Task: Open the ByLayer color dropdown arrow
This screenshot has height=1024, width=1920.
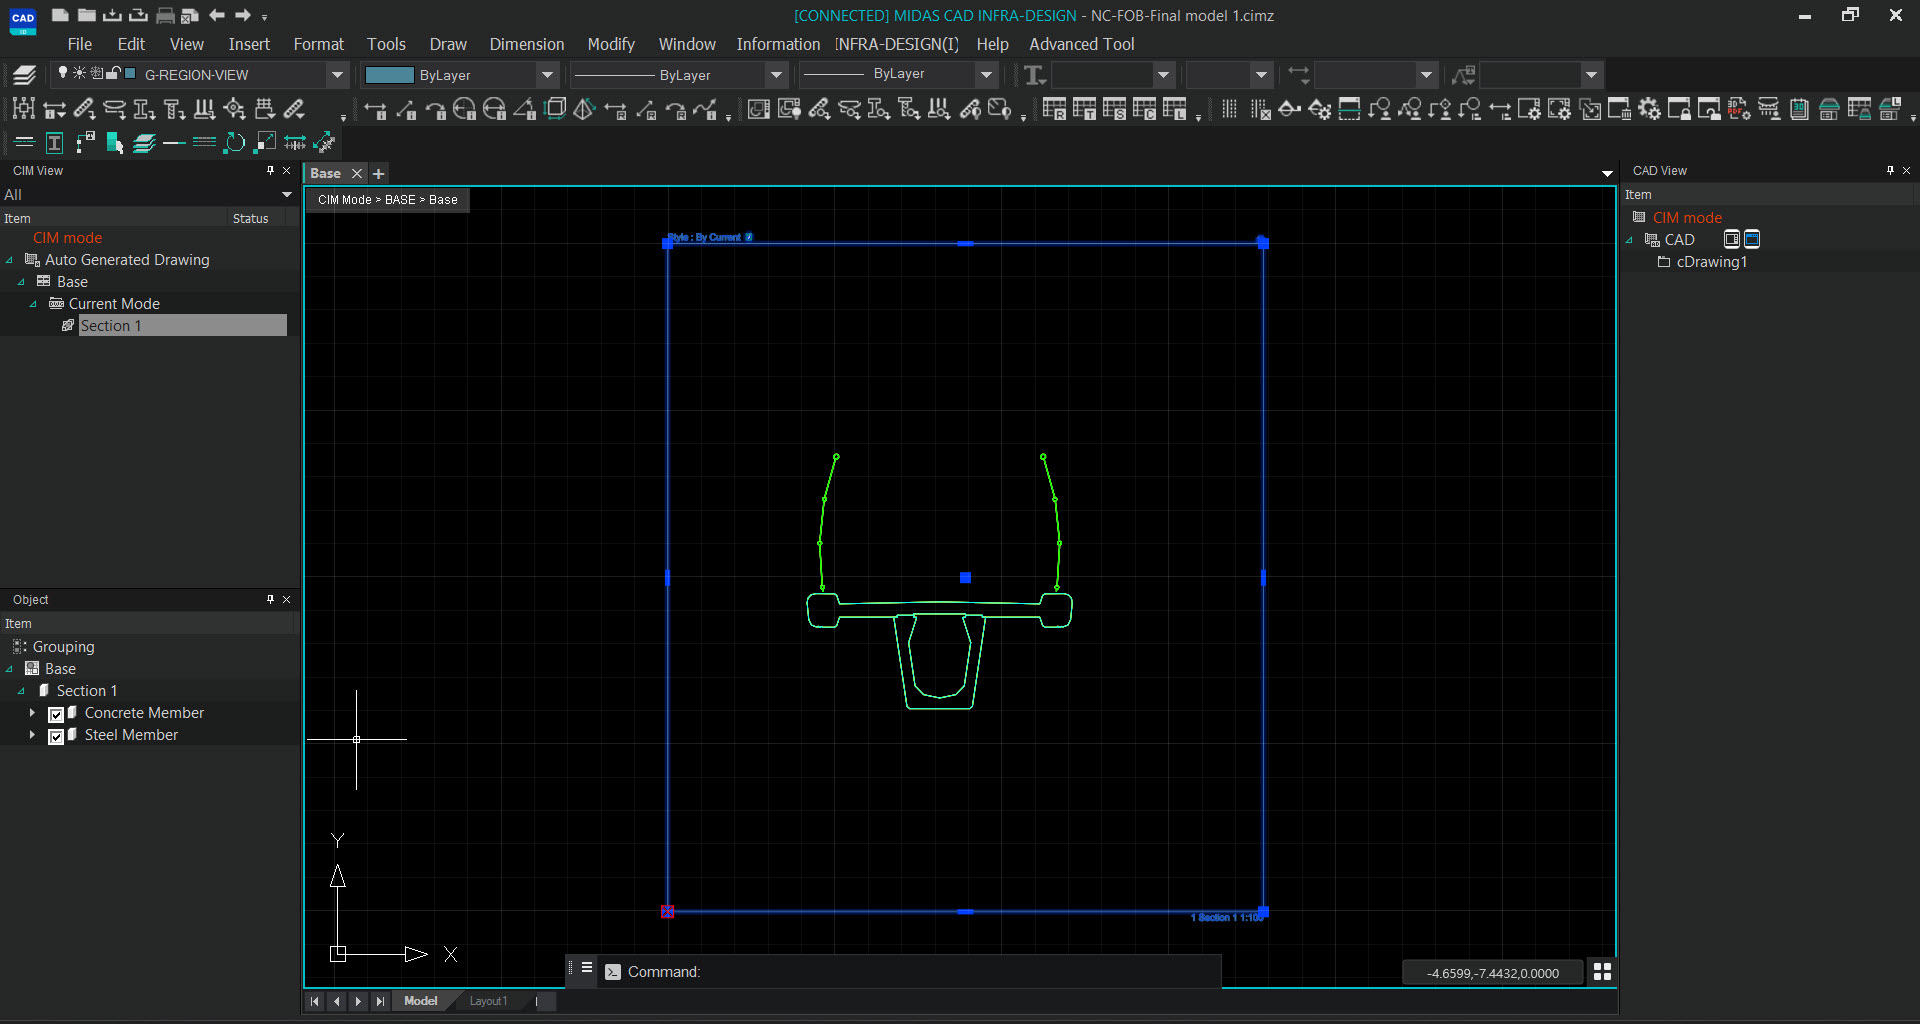Action: 547,75
